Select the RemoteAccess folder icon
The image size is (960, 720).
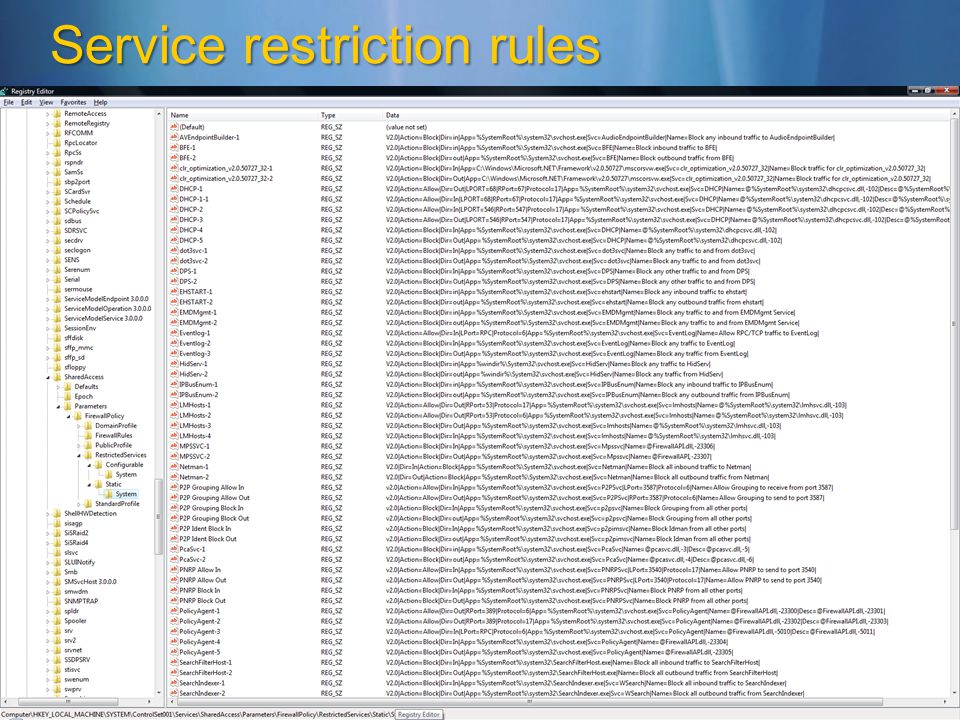pyautogui.click(x=58, y=113)
